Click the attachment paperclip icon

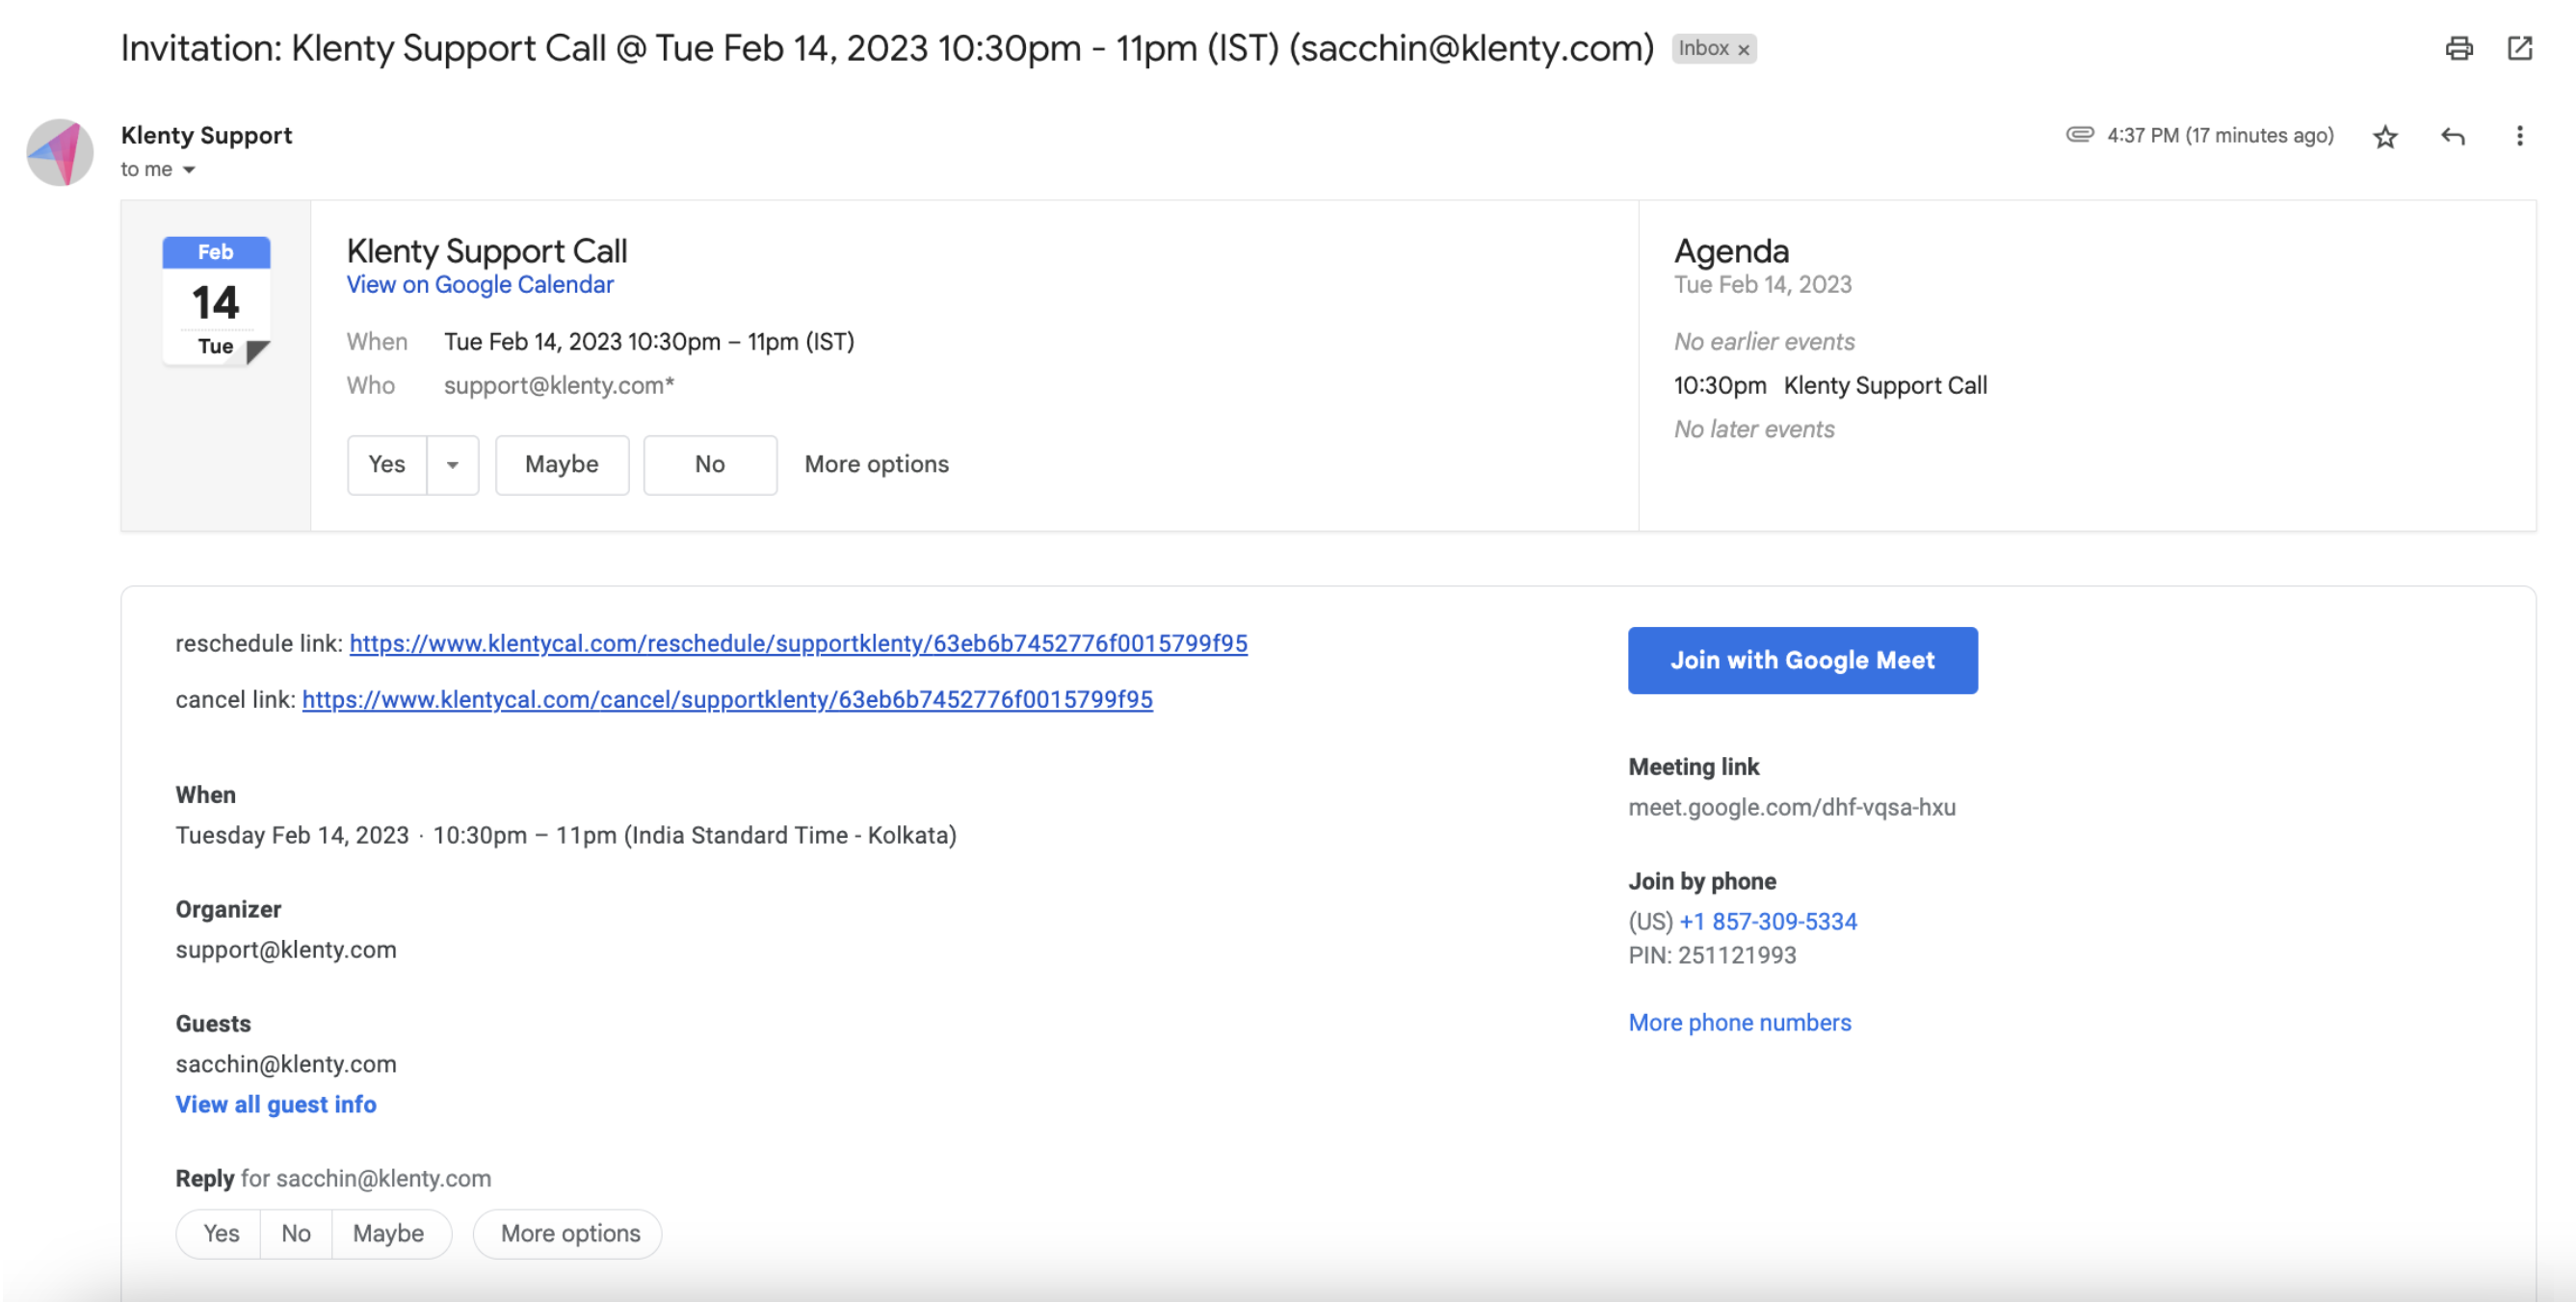point(2079,134)
